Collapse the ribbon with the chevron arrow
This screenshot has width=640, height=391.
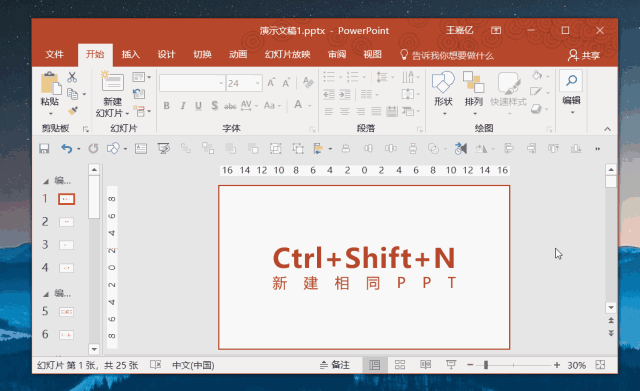click(x=608, y=129)
